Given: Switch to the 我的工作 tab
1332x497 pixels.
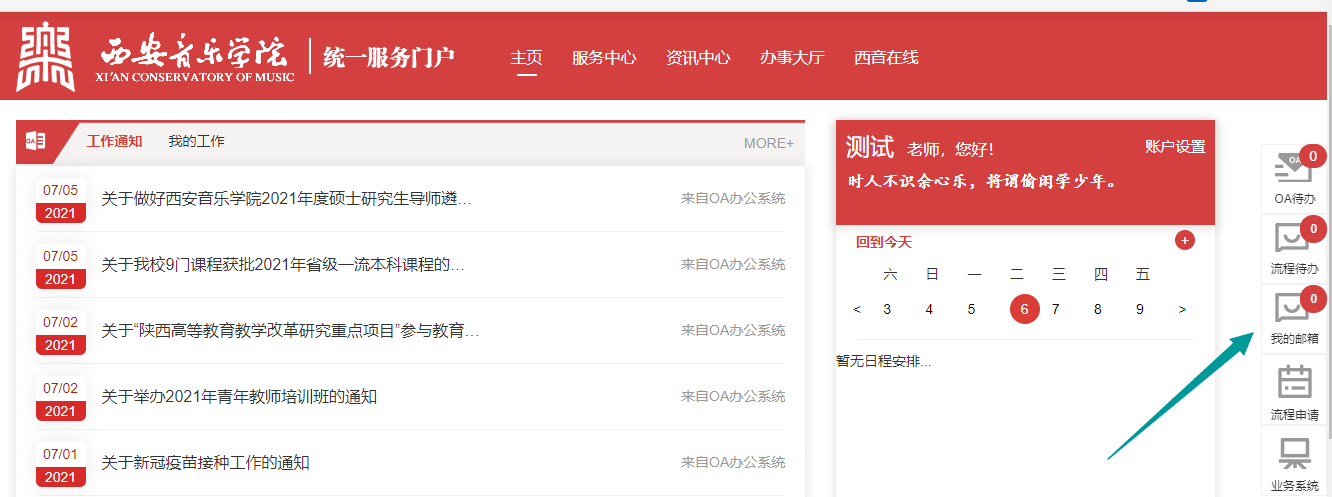Looking at the screenshot, I should [x=196, y=142].
